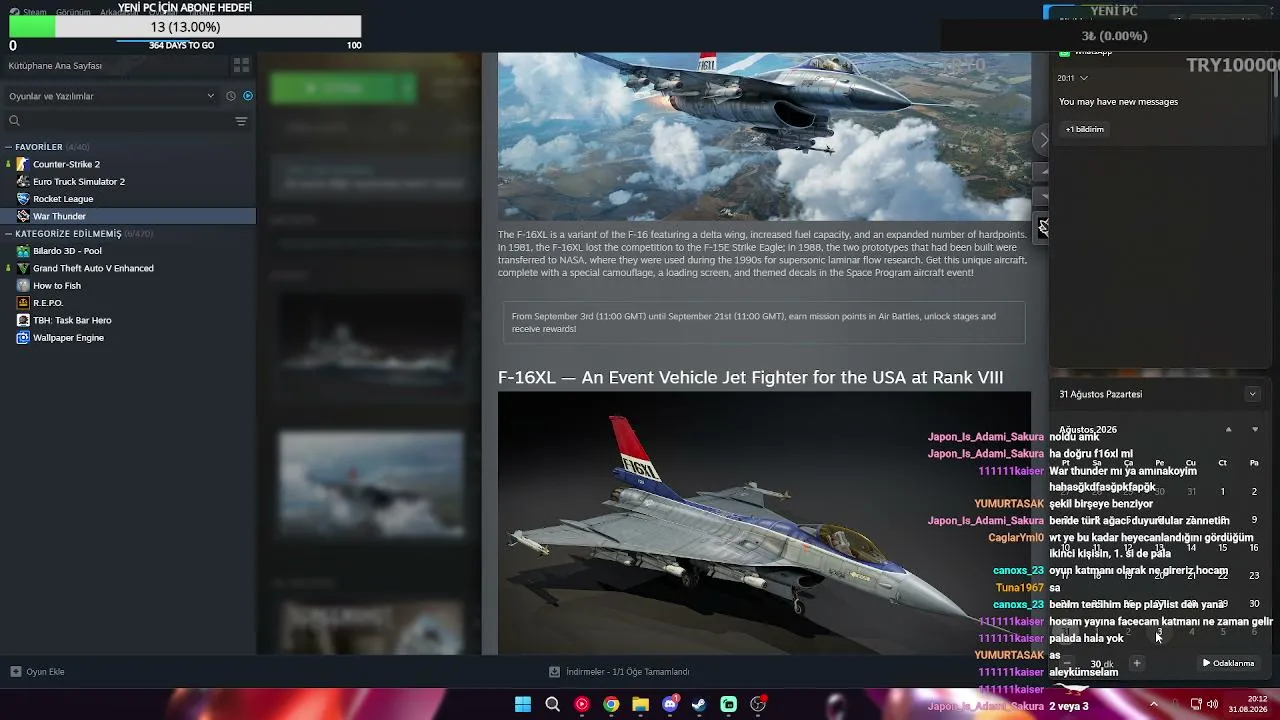Click the R.E.P.O. game icon
This screenshot has width=1280, height=720.
click(x=23, y=303)
